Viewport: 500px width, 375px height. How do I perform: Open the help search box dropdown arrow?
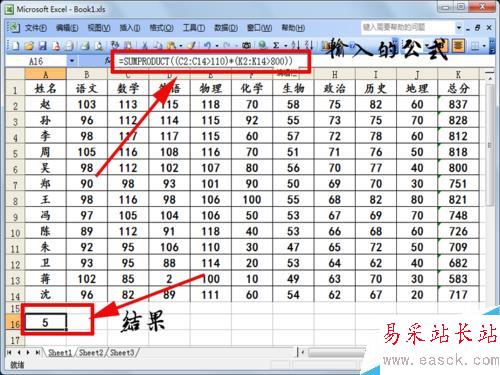click(459, 28)
